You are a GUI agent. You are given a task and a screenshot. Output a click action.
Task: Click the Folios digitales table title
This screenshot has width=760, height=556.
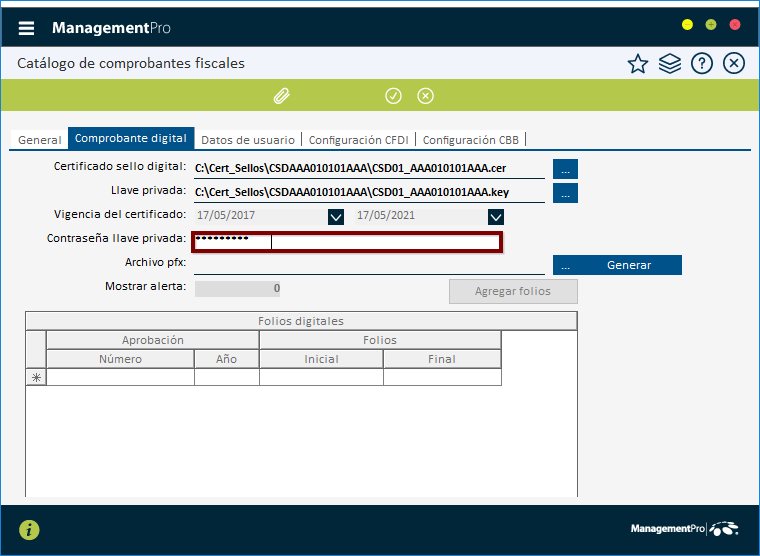coord(301,321)
